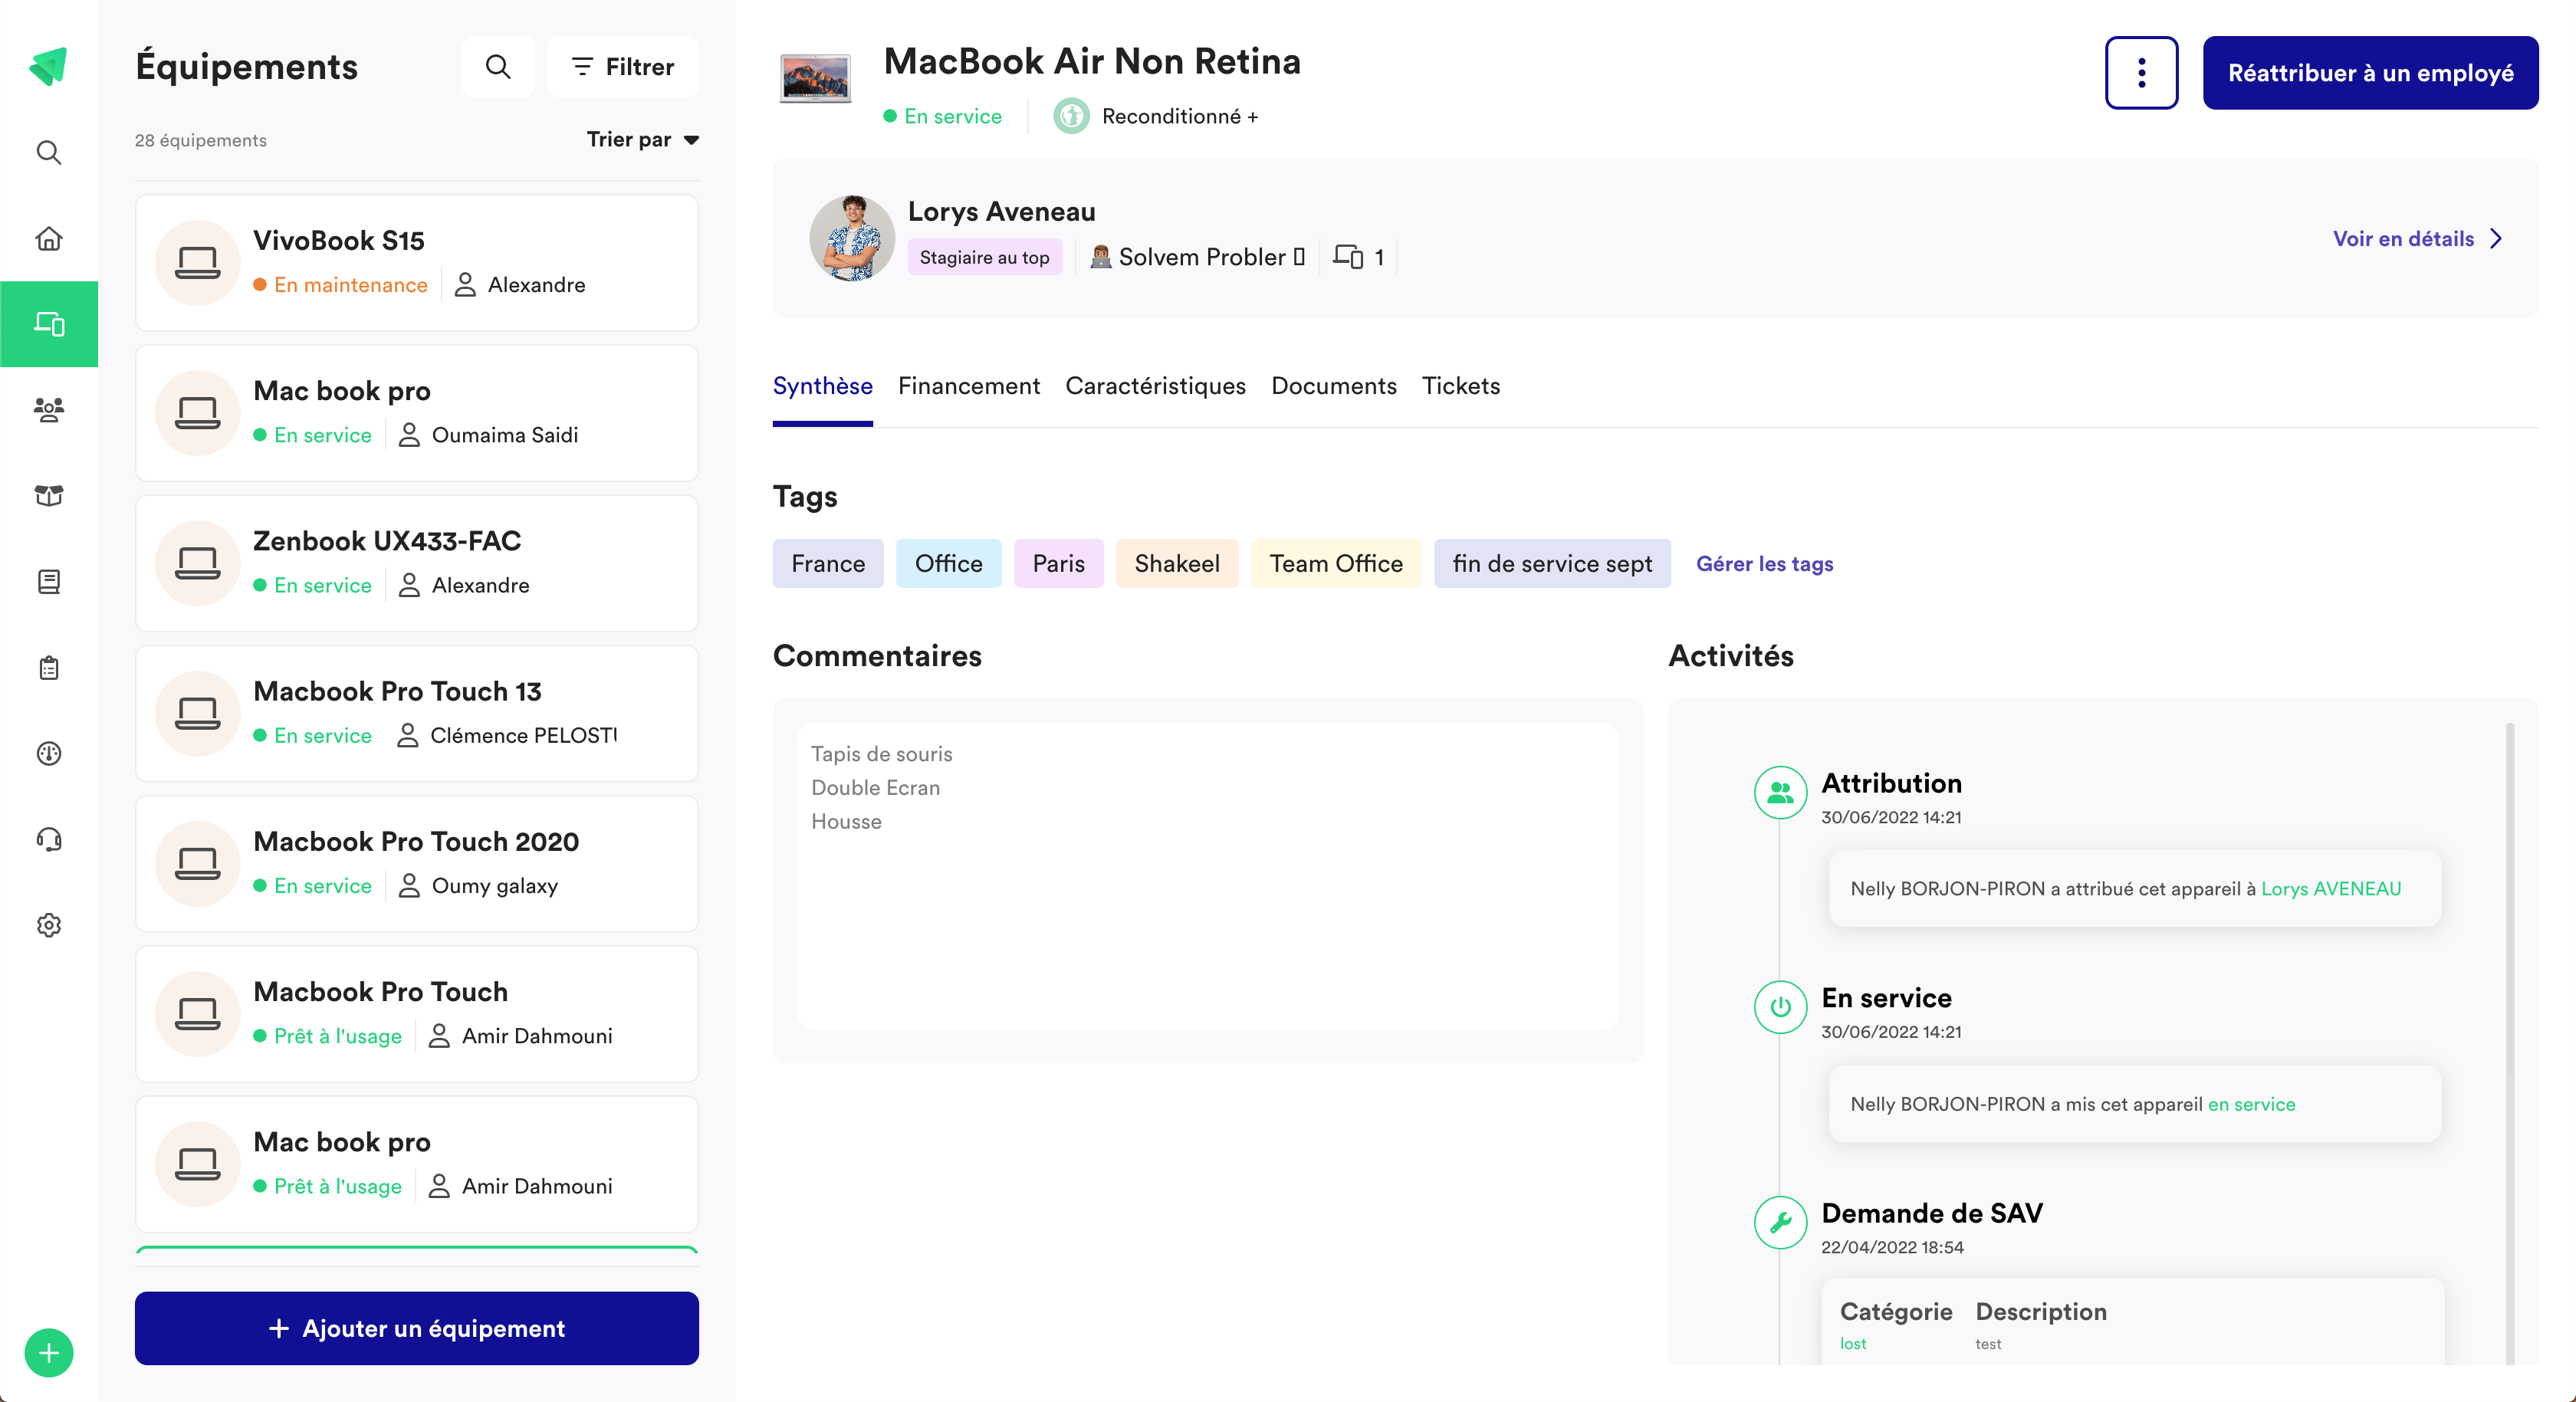This screenshot has width=2576, height=1402.
Task: Select the equipment devices sidebar icon
Action: coord(49,324)
